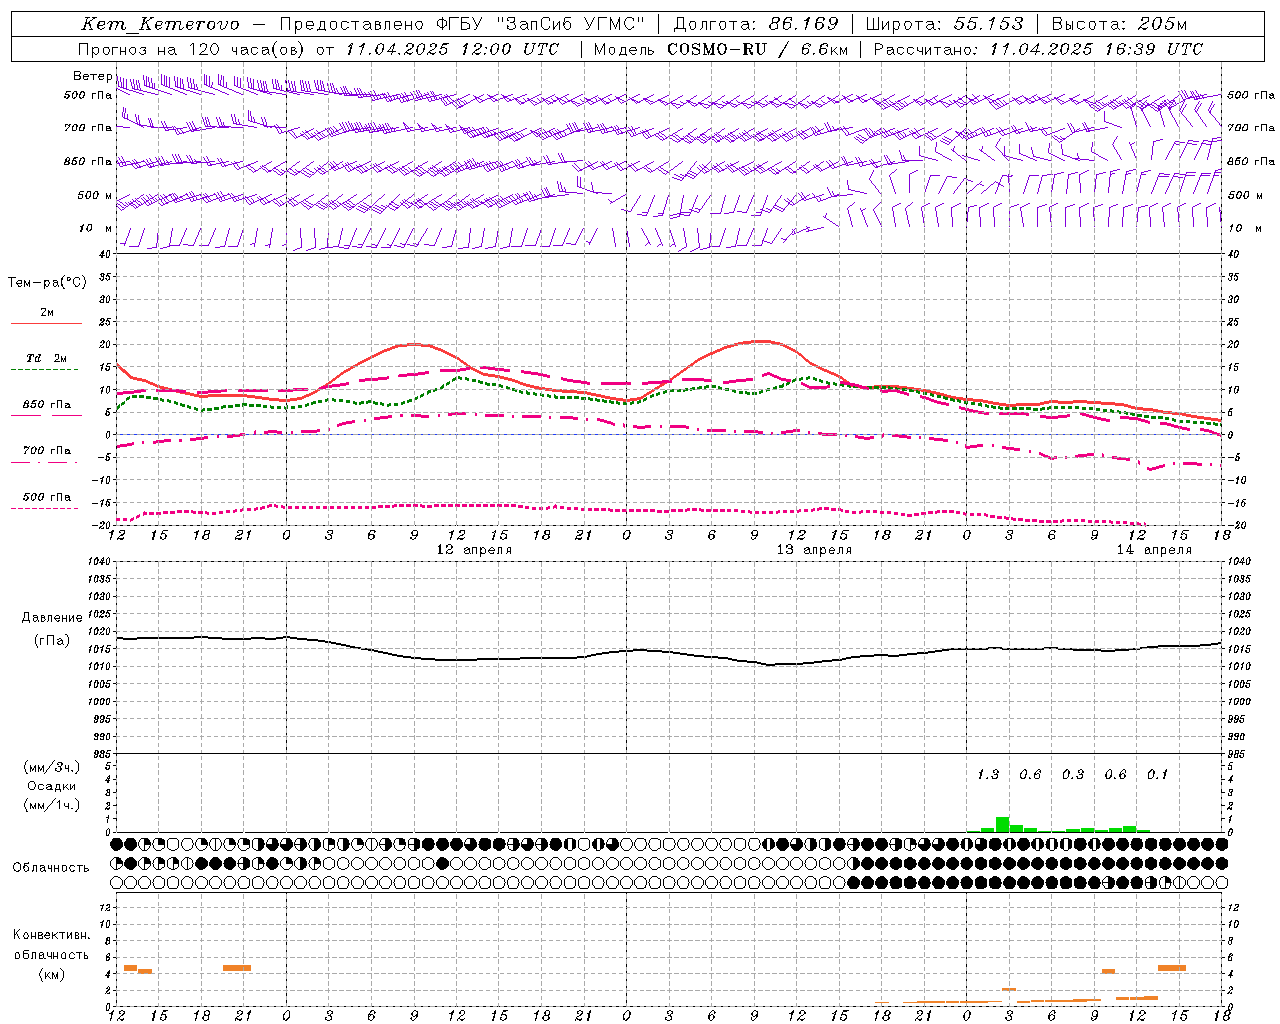This screenshot has width=1280, height=1024.
Task: Click the 'Конвективн.' label
Action: [52, 935]
